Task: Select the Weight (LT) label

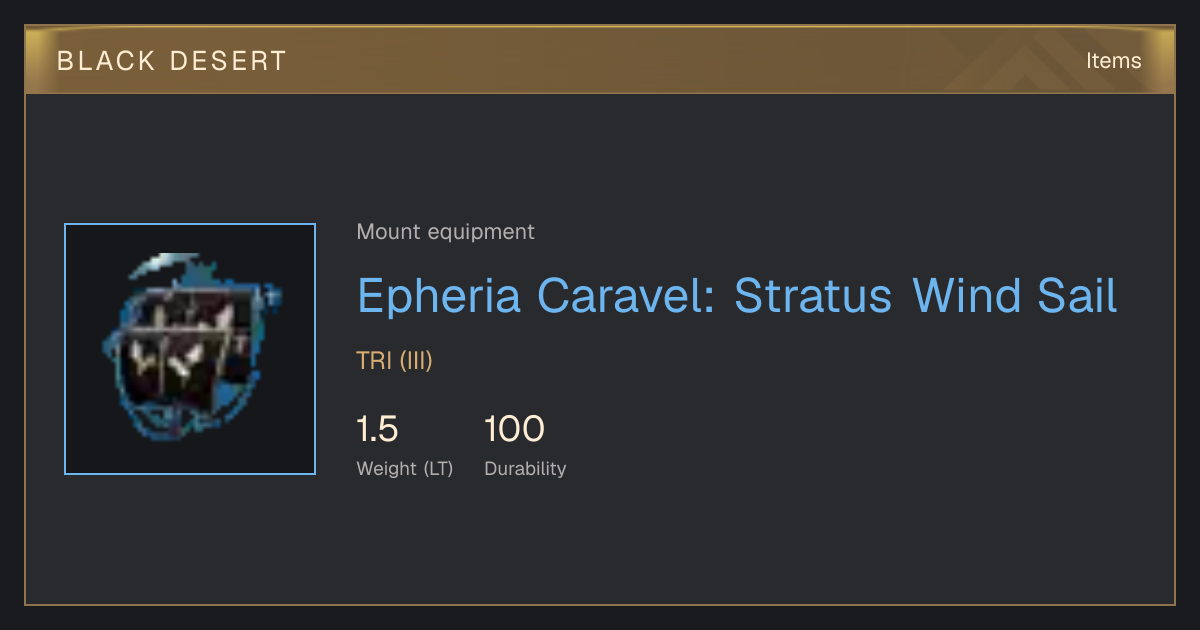Action: click(405, 469)
